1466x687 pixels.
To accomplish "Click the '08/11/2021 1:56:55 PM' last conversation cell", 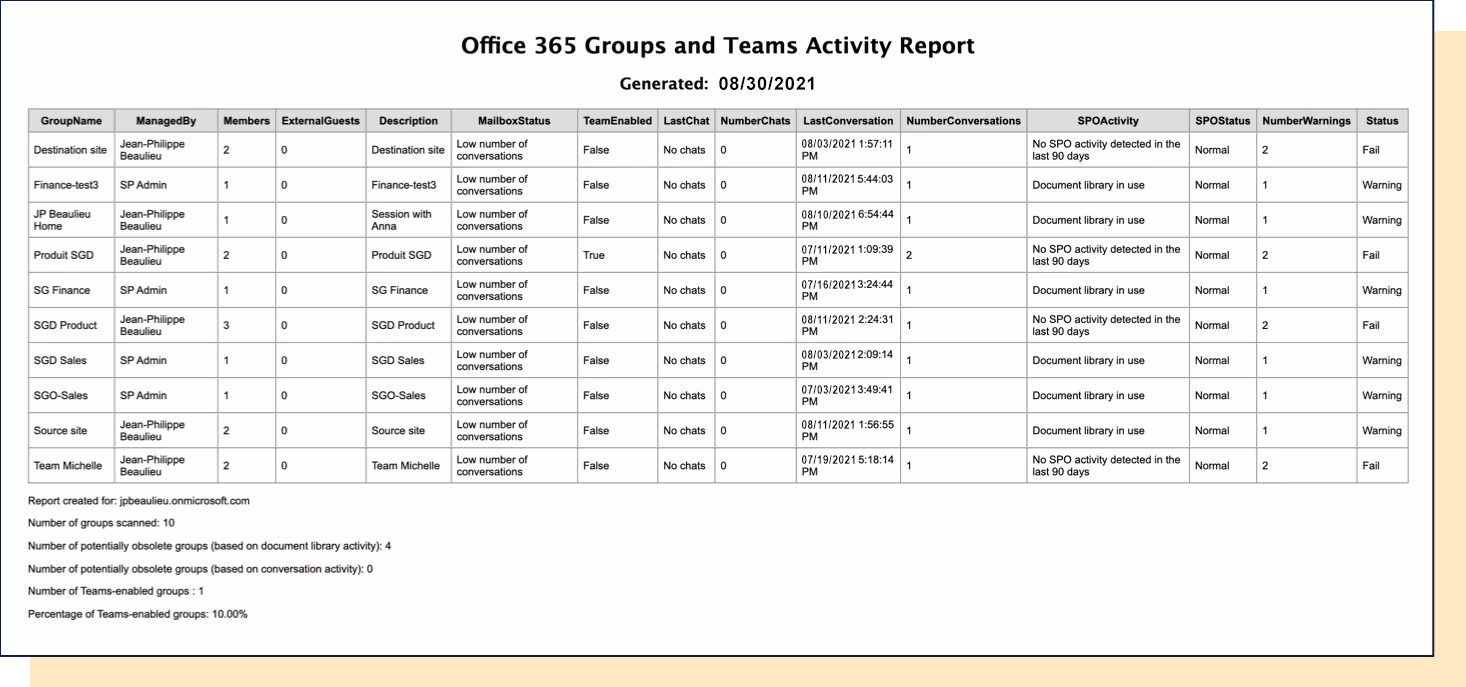I will [x=848, y=430].
